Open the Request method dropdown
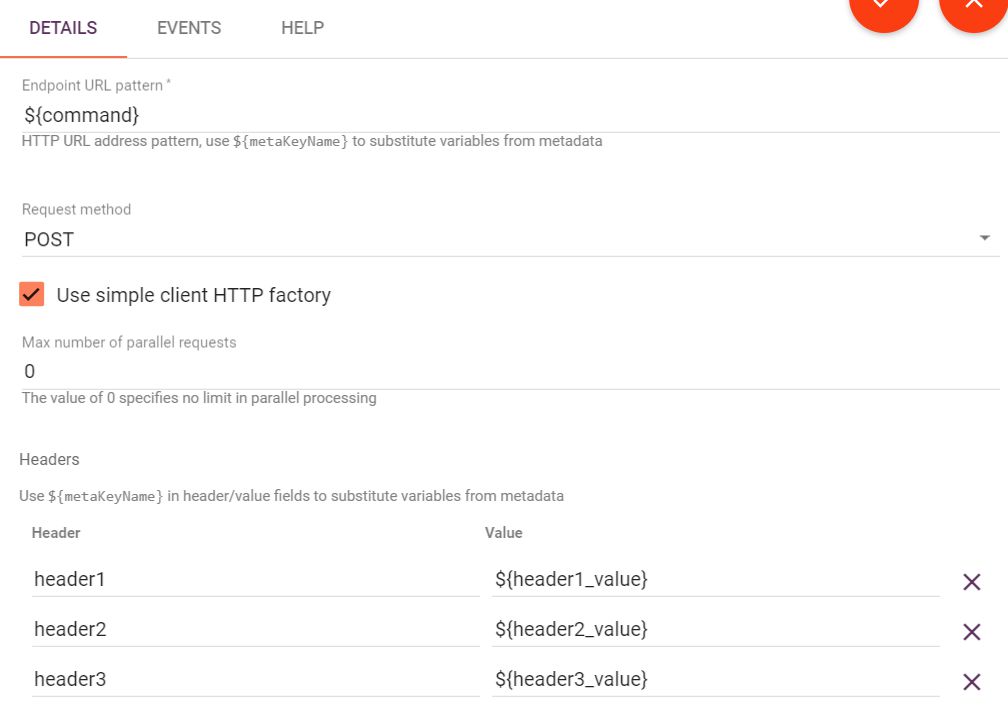 pyautogui.click(x=984, y=238)
